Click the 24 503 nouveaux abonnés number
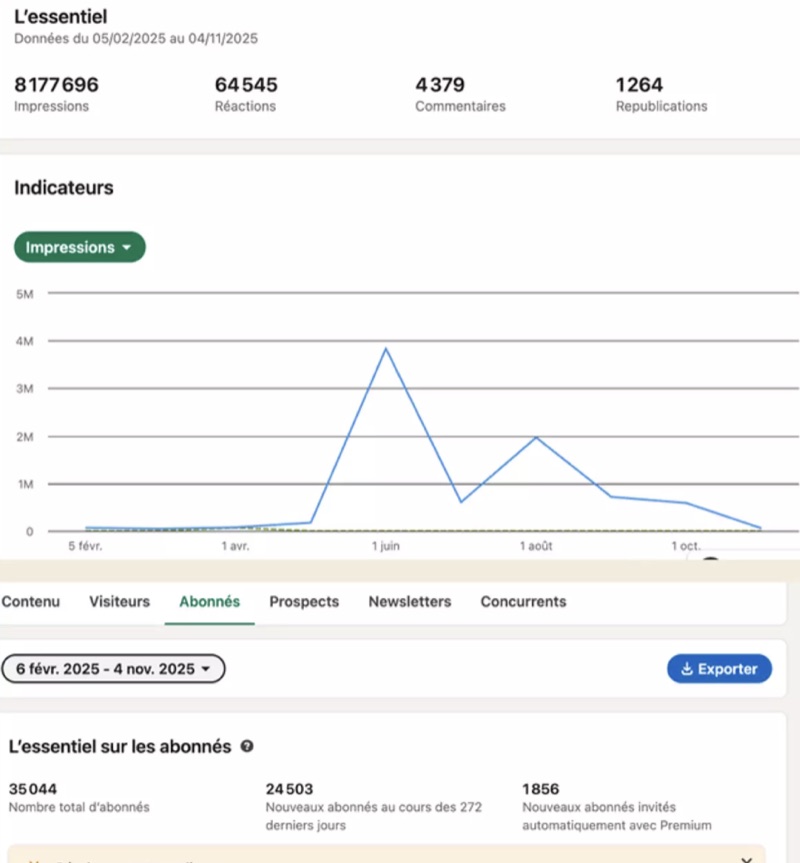This screenshot has width=800, height=863. (x=289, y=789)
